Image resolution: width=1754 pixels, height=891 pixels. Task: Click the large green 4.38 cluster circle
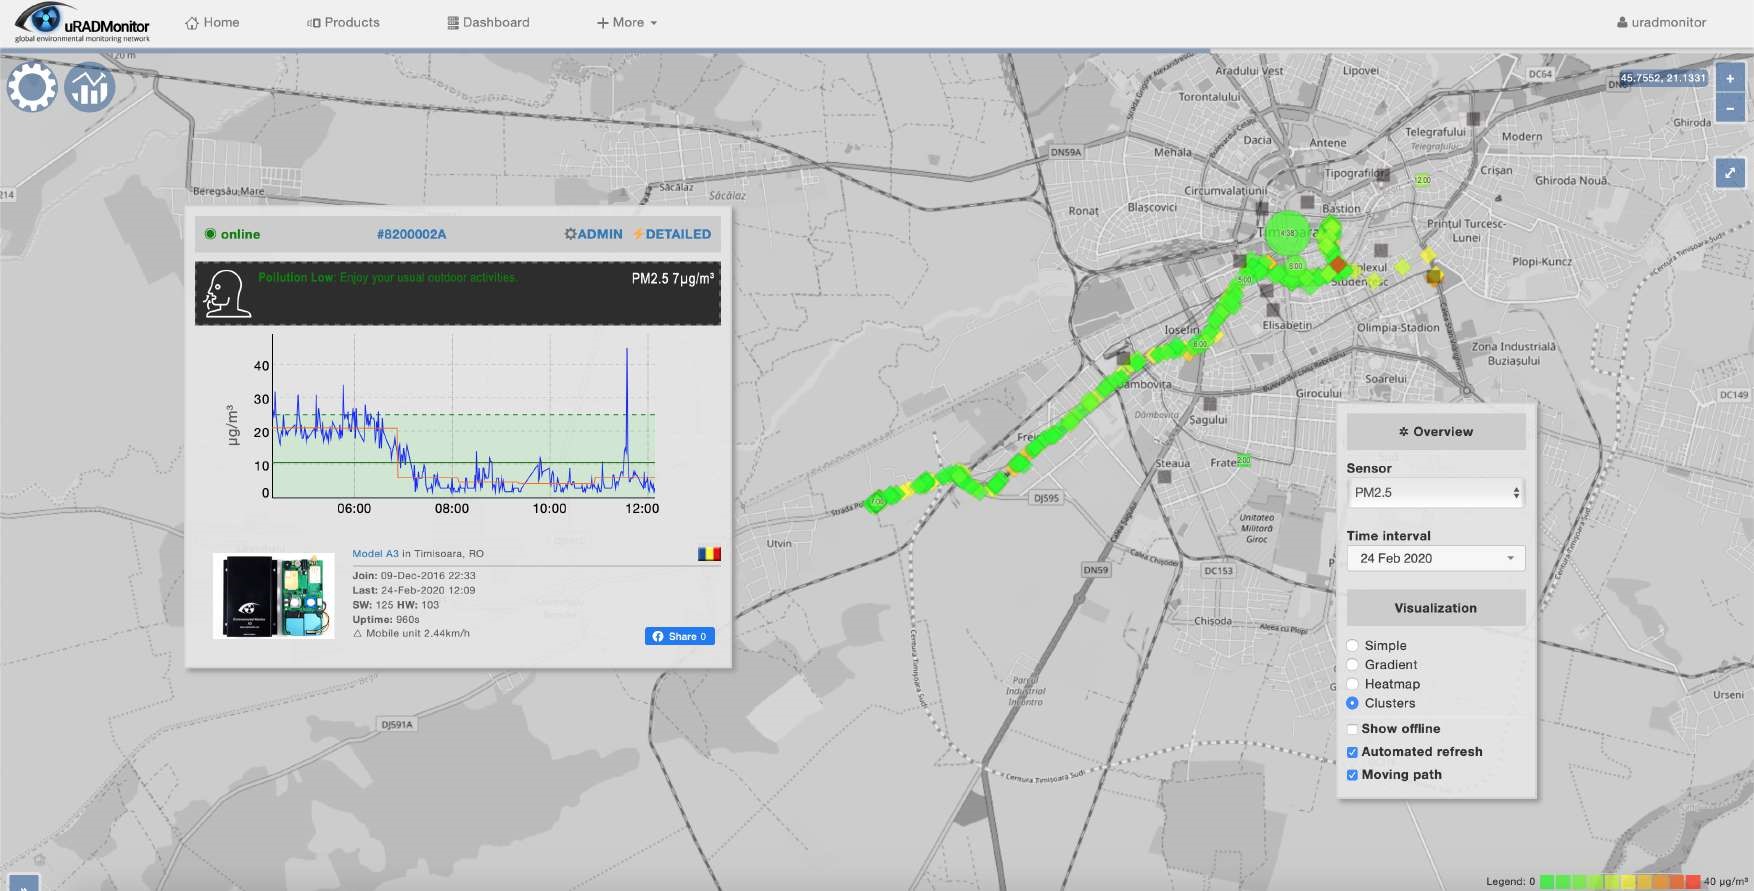click(x=1288, y=233)
